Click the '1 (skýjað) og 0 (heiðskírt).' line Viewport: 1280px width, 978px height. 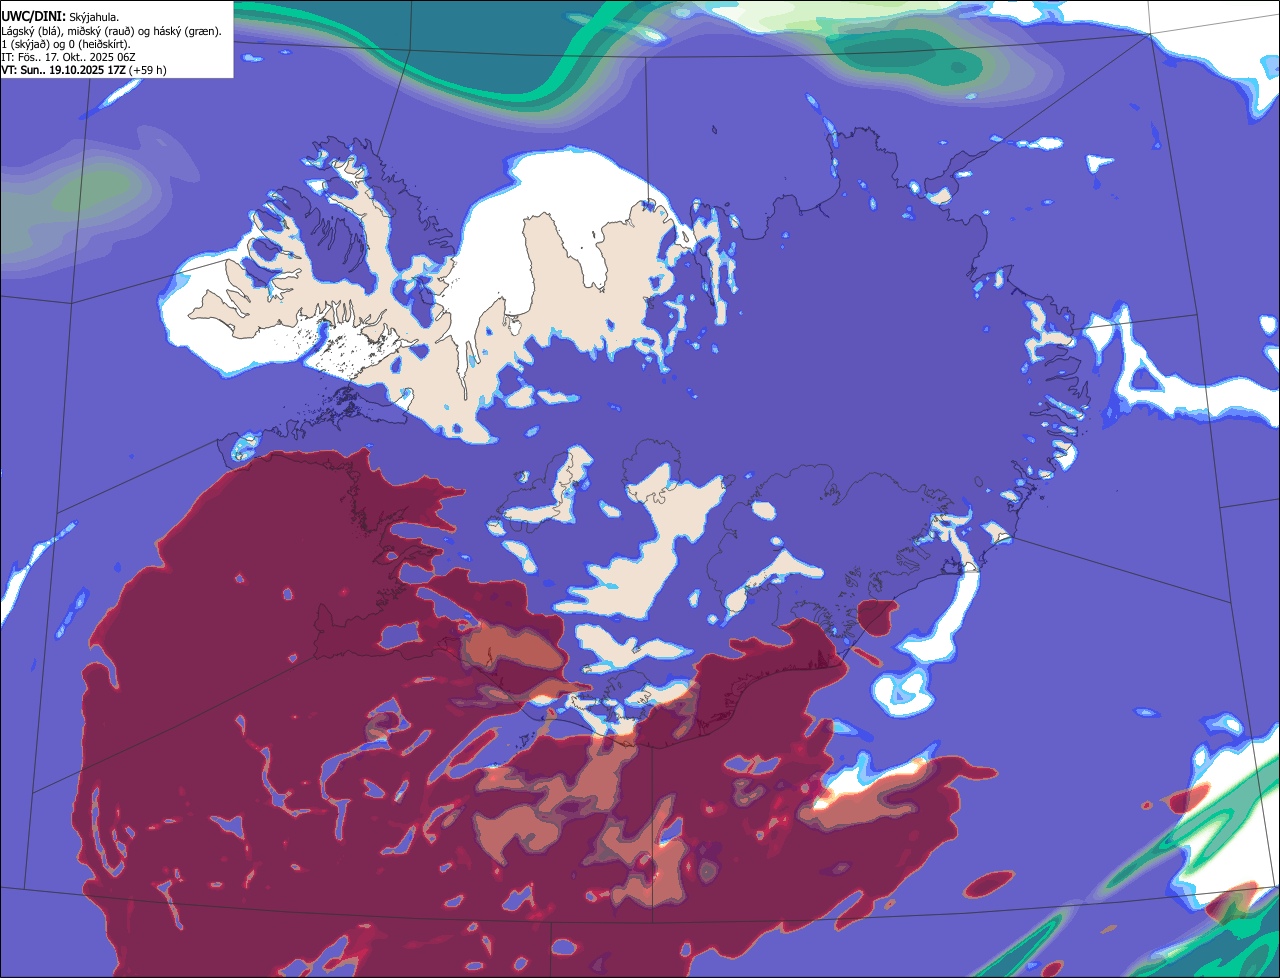(x=66, y=44)
